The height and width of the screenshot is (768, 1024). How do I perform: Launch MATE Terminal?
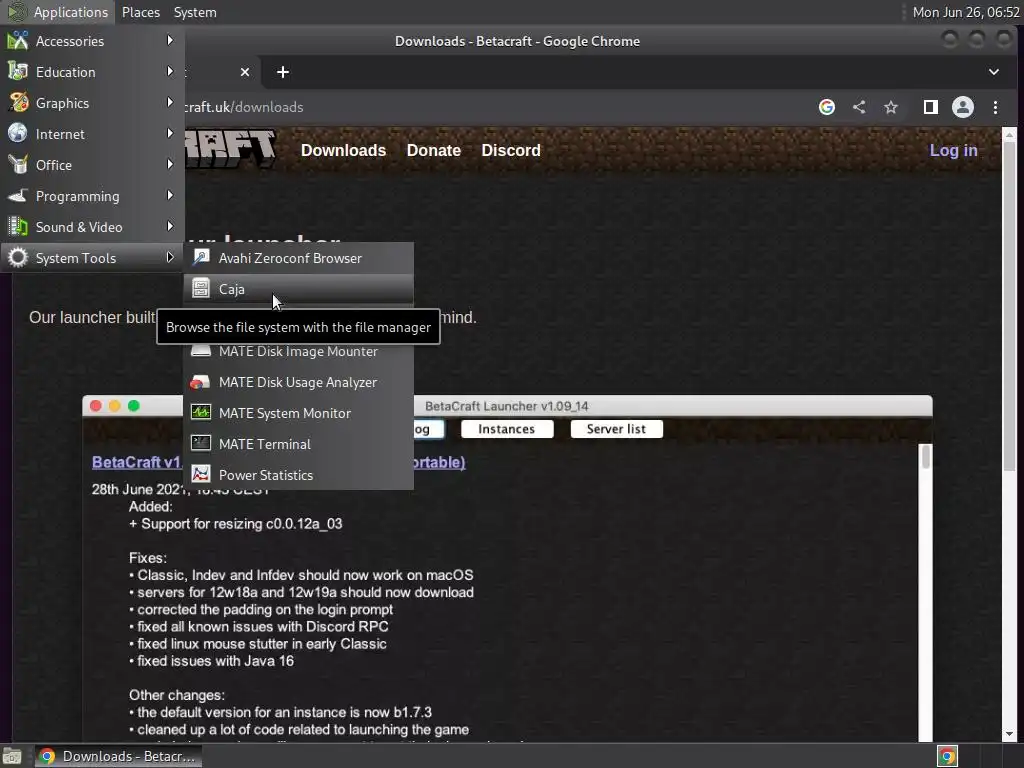coord(298,444)
